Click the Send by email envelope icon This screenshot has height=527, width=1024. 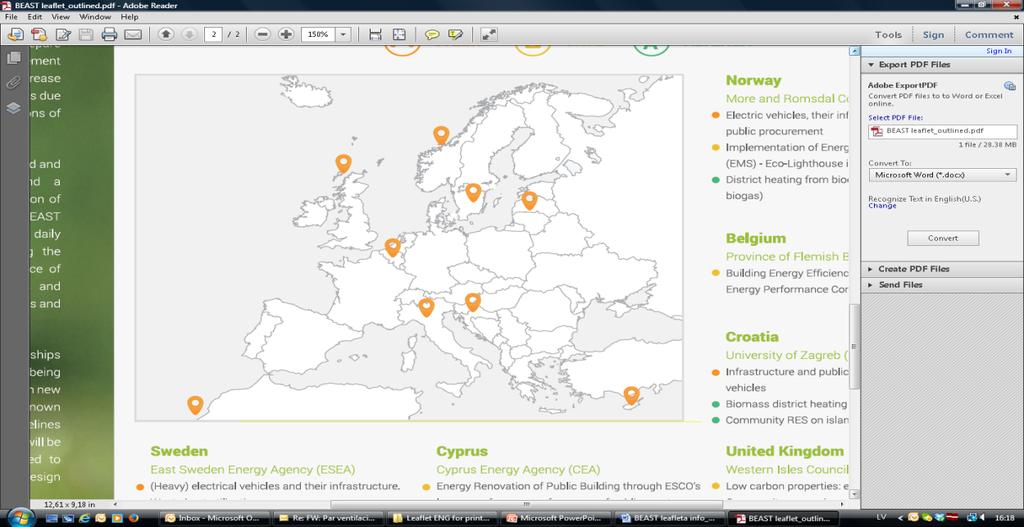coord(133,35)
